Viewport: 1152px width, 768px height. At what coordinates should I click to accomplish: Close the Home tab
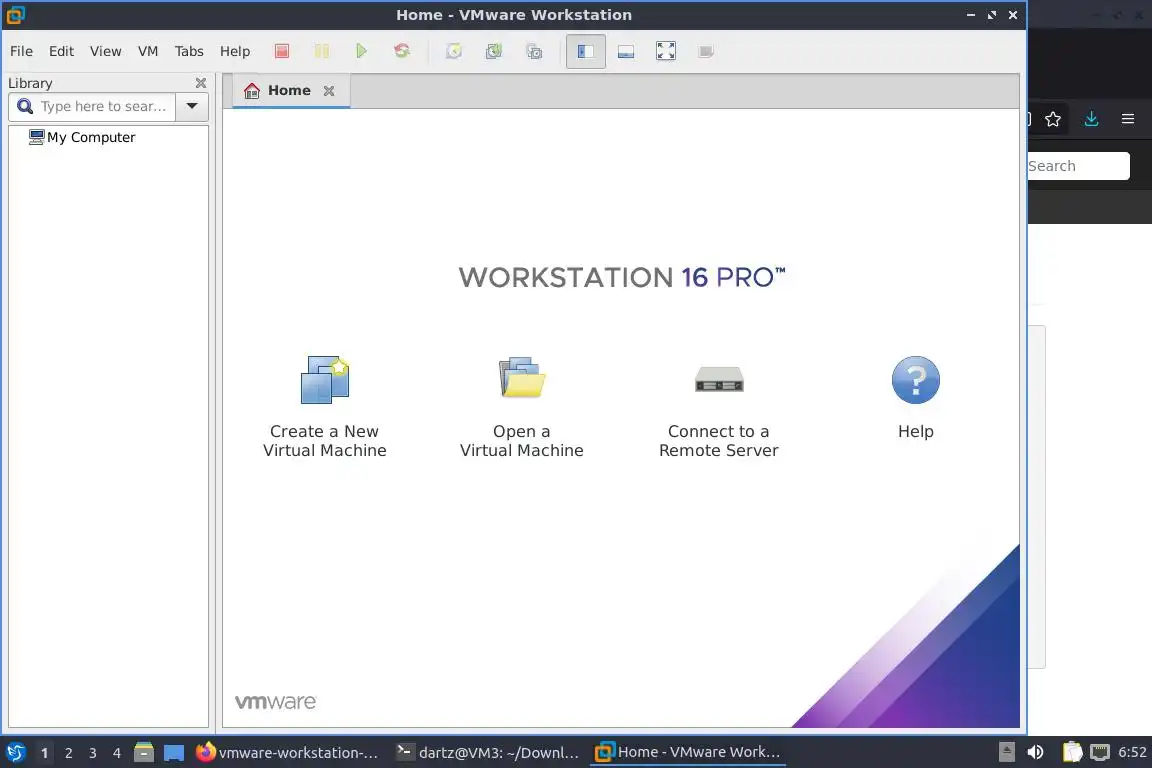tap(329, 91)
